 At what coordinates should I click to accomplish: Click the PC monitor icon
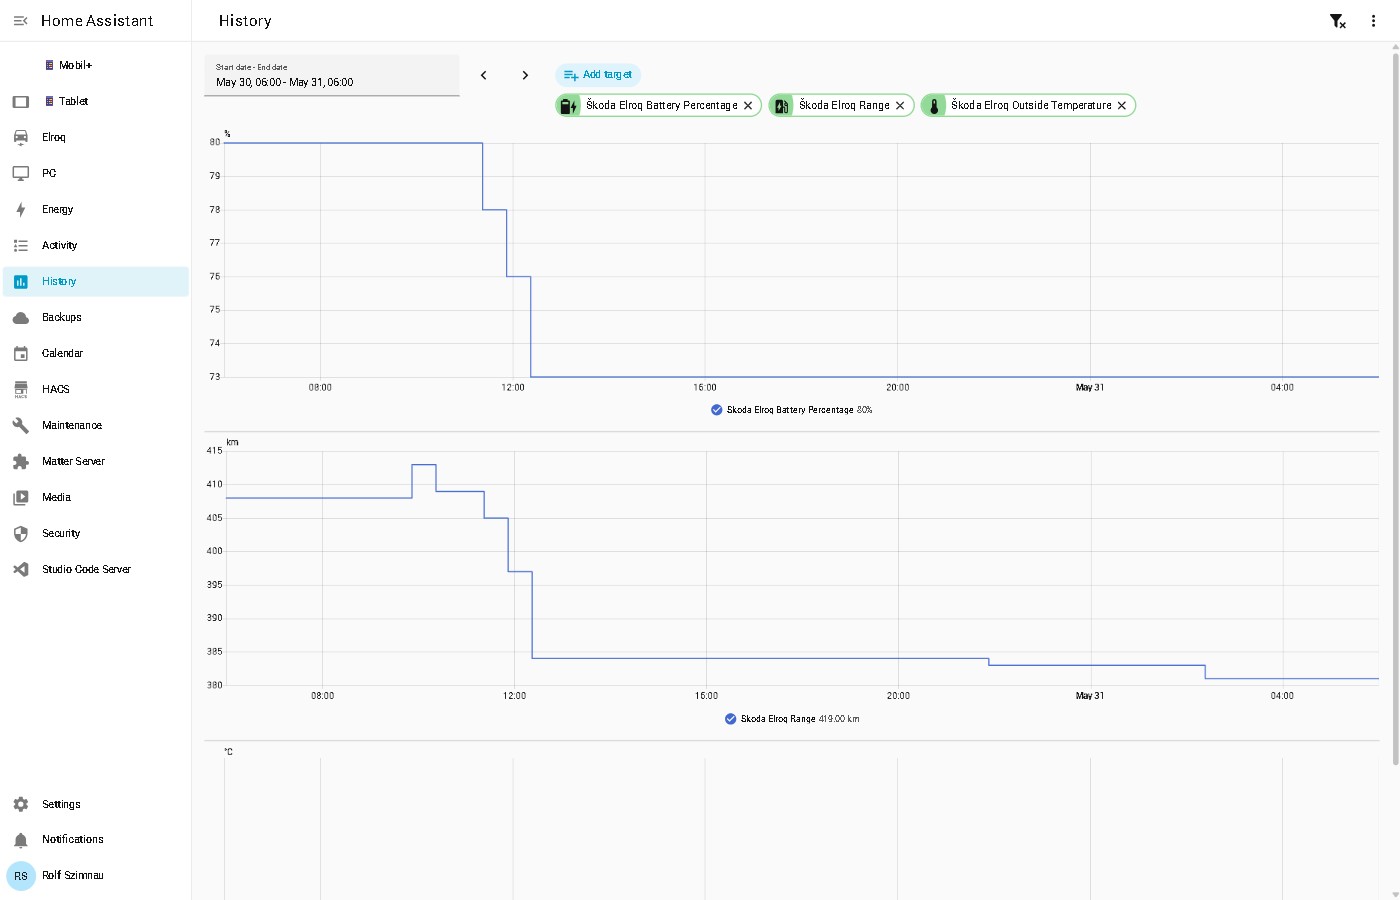click(x=21, y=173)
